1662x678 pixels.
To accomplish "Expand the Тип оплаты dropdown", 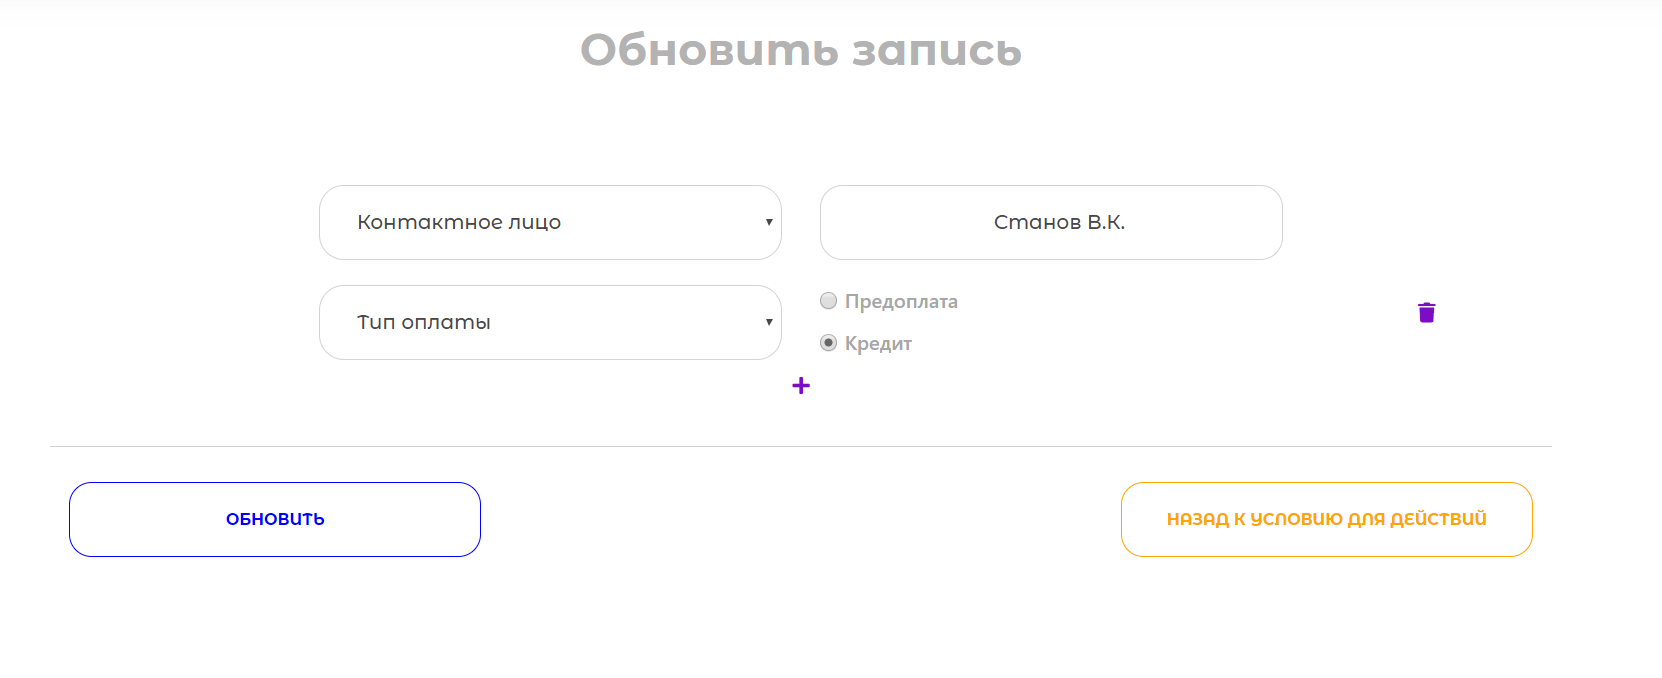I will (x=550, y=322).
